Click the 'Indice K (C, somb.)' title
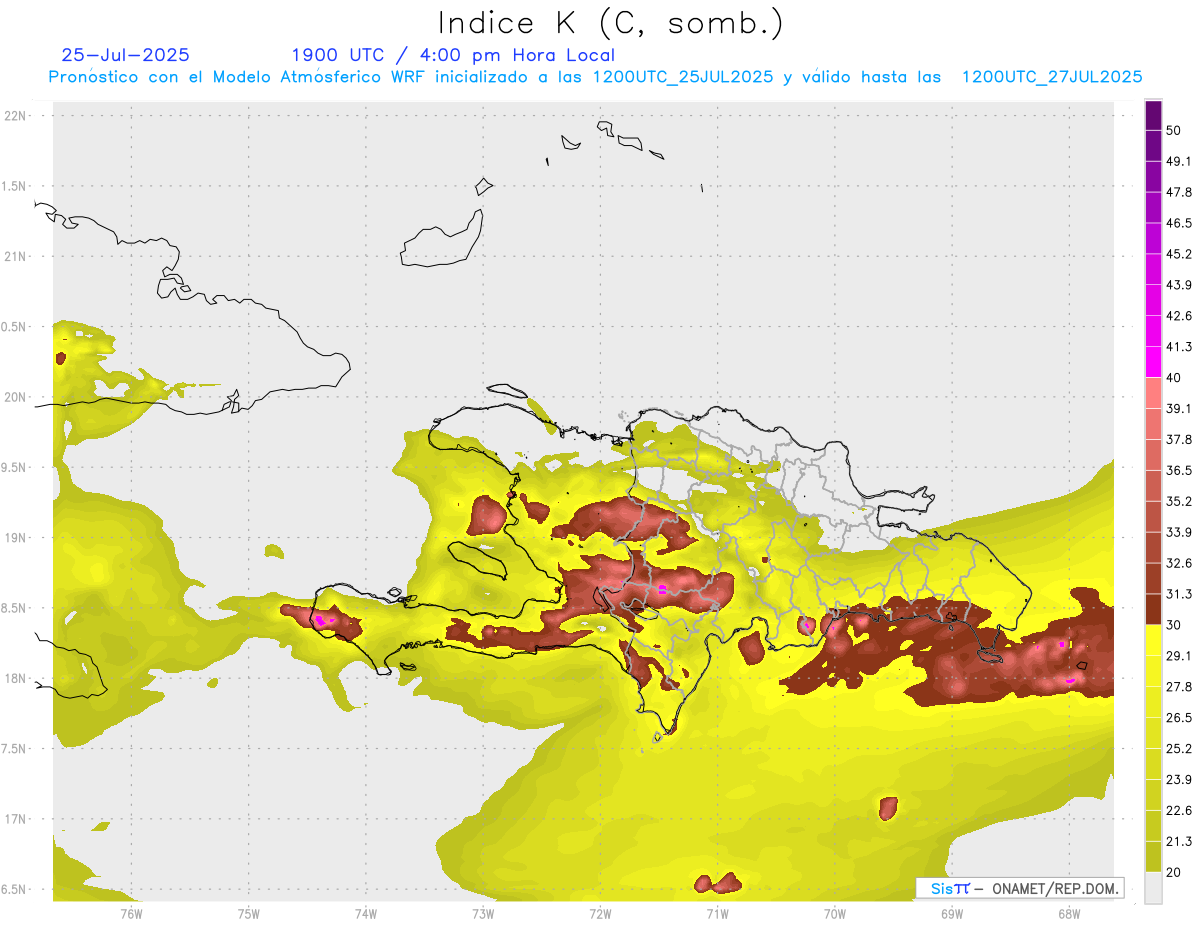 click(x=610, y=23)
